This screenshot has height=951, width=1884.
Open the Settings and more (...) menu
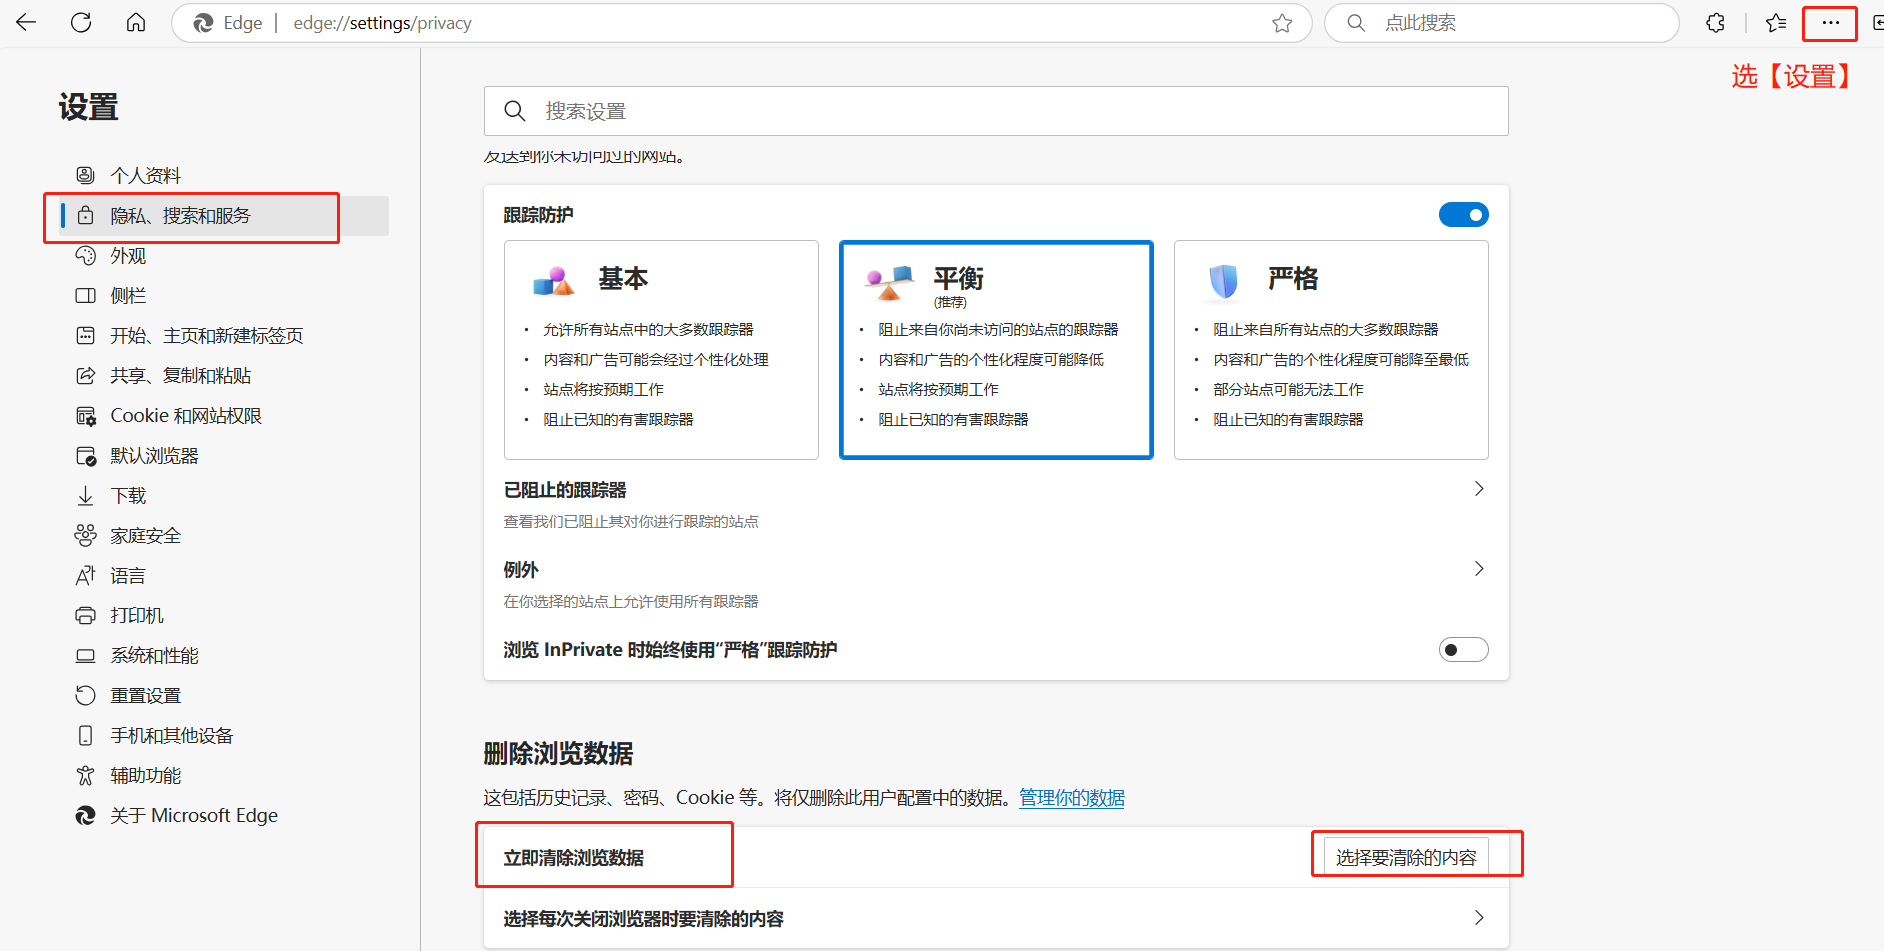pyautogui.click(x=1830, y=22)
